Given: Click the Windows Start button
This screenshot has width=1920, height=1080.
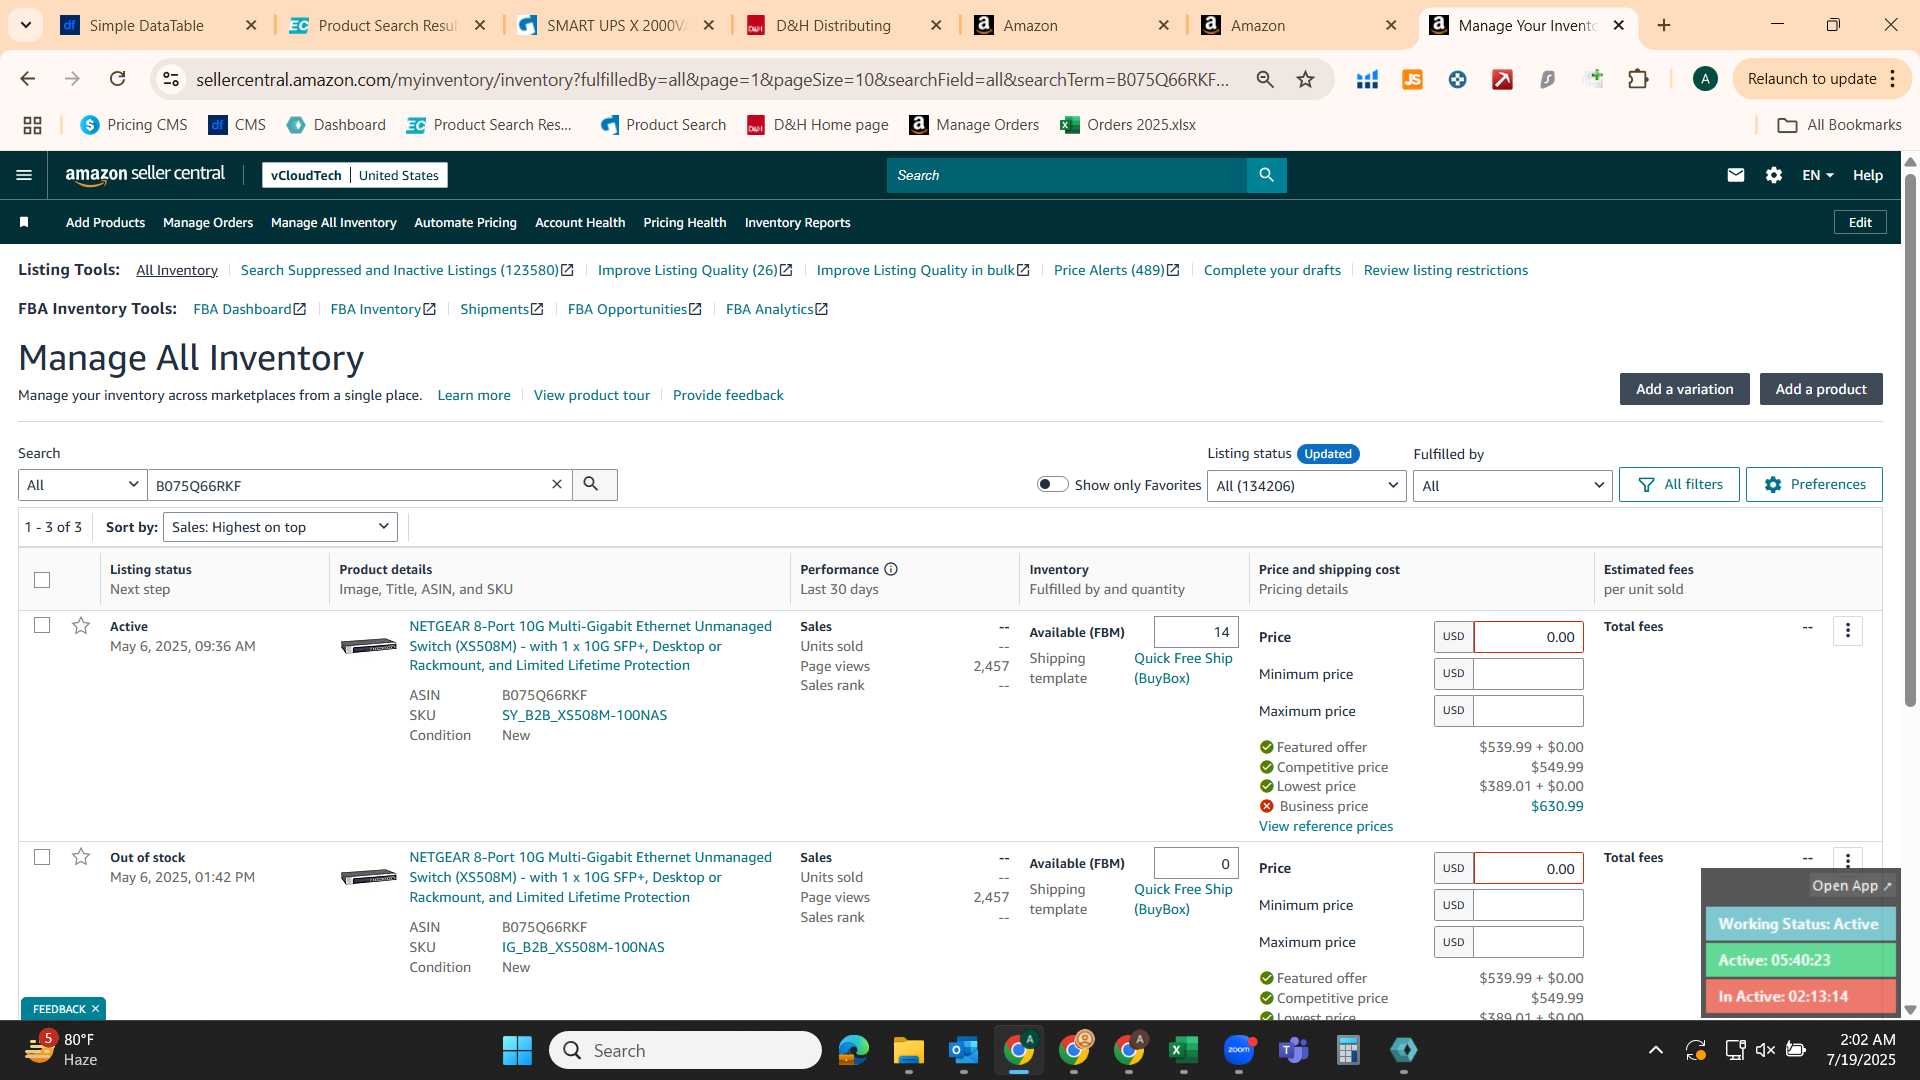Looking at the screenshot, I should point(517,1050).
